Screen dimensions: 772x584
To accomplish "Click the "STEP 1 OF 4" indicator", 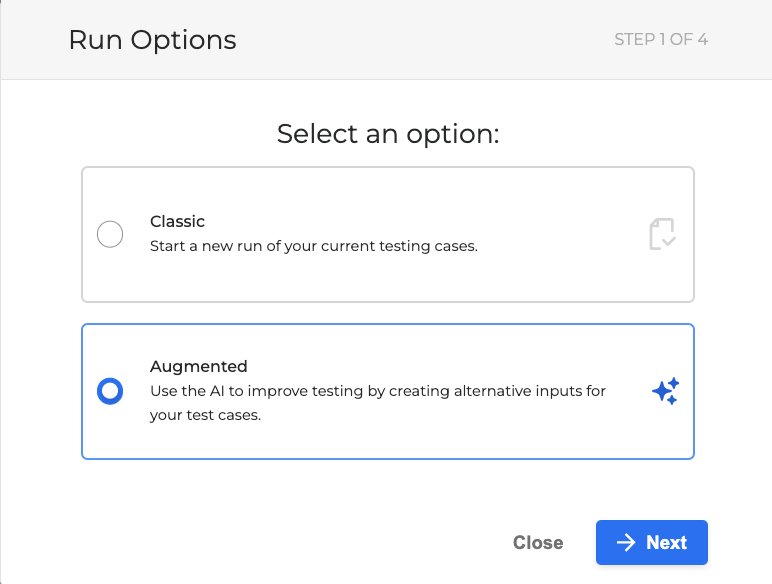I will click(x=661, y=40).
